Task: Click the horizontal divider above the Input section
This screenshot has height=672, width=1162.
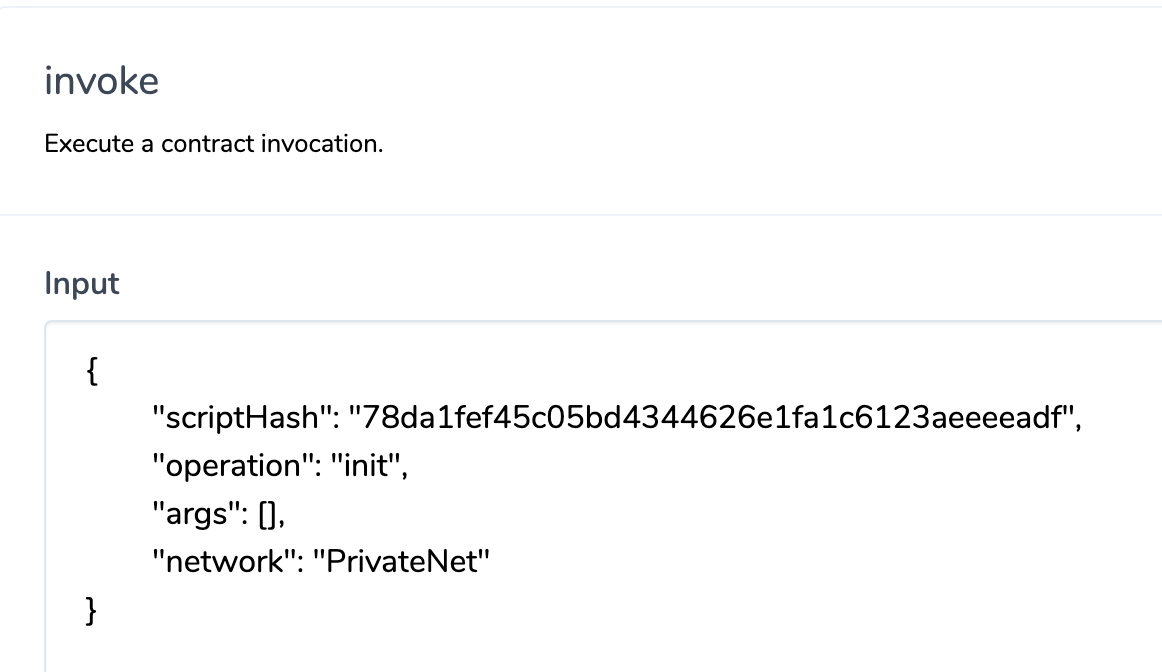Action: 580,214
